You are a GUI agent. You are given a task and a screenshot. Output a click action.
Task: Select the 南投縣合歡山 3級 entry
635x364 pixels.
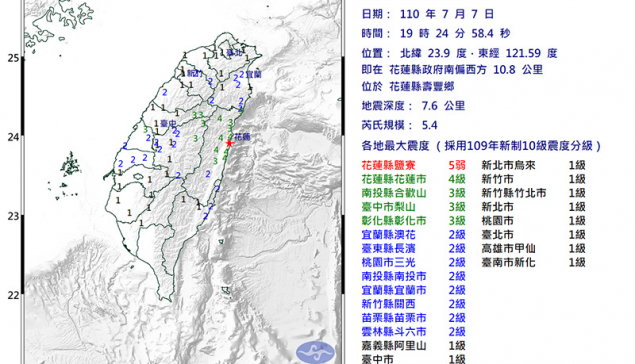413,193
